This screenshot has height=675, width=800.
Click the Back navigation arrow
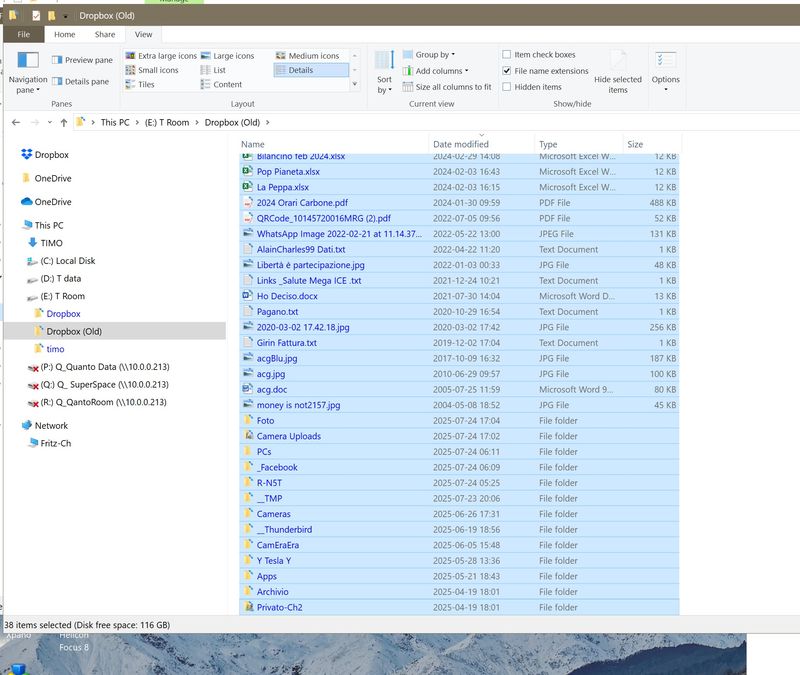17,122
